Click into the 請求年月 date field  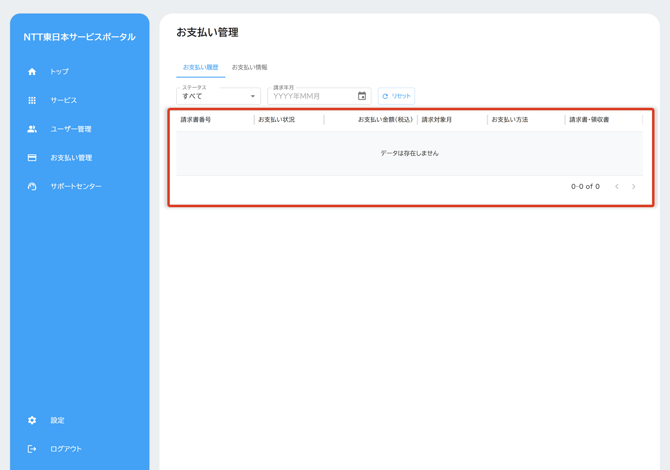(312, 97)
